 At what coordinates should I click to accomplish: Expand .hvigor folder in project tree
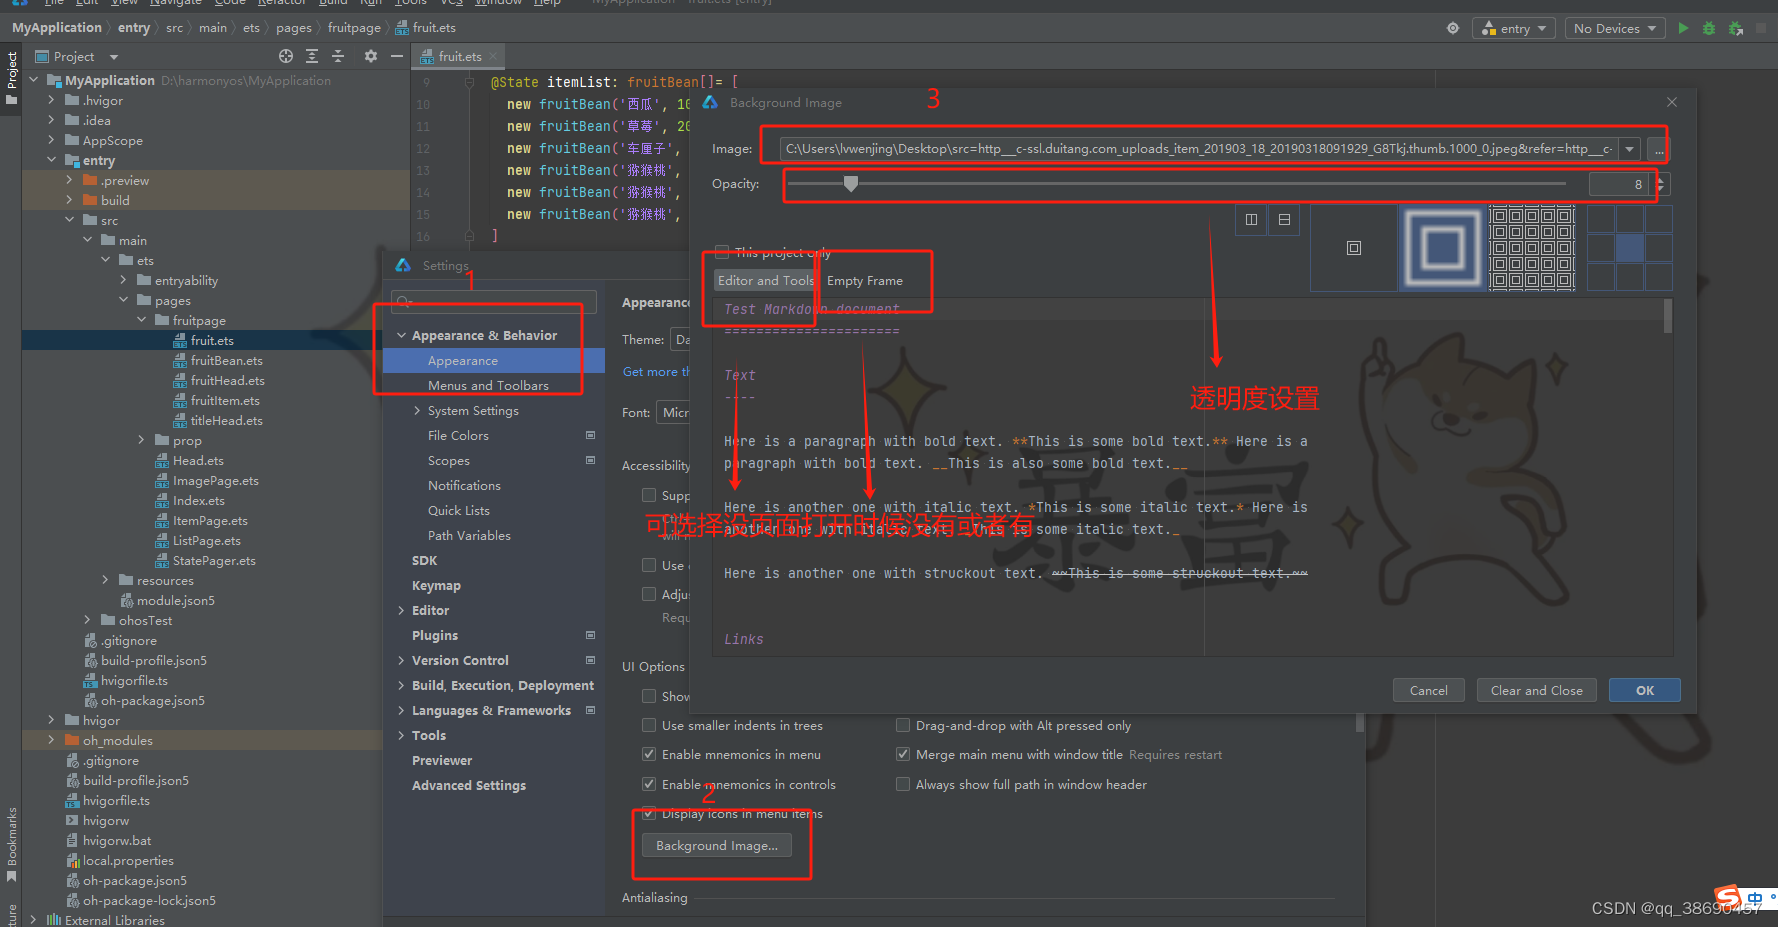51,100
